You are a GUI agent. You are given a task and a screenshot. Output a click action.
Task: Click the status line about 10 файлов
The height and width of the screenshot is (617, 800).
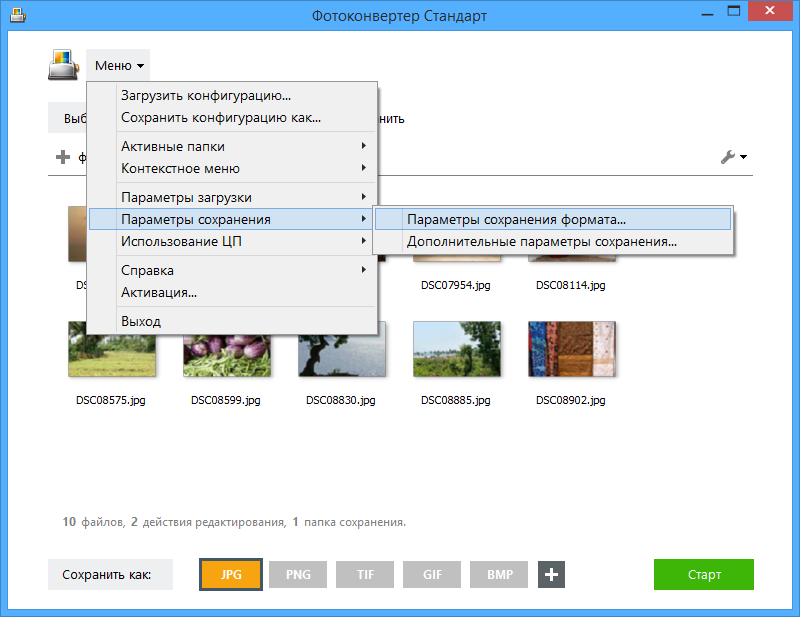(x=234, y=522)
